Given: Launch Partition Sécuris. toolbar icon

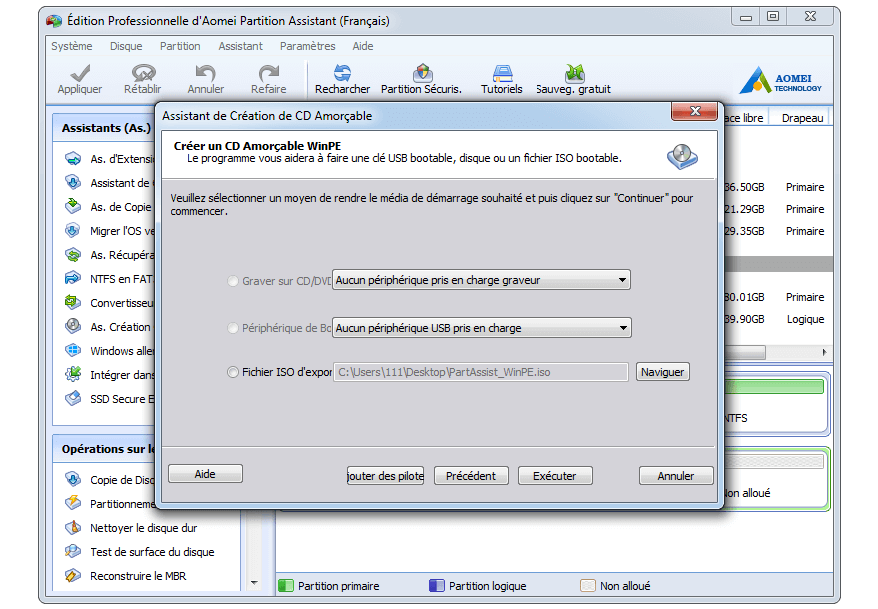Looking at the screenshot, I should (x=421, y=74).
